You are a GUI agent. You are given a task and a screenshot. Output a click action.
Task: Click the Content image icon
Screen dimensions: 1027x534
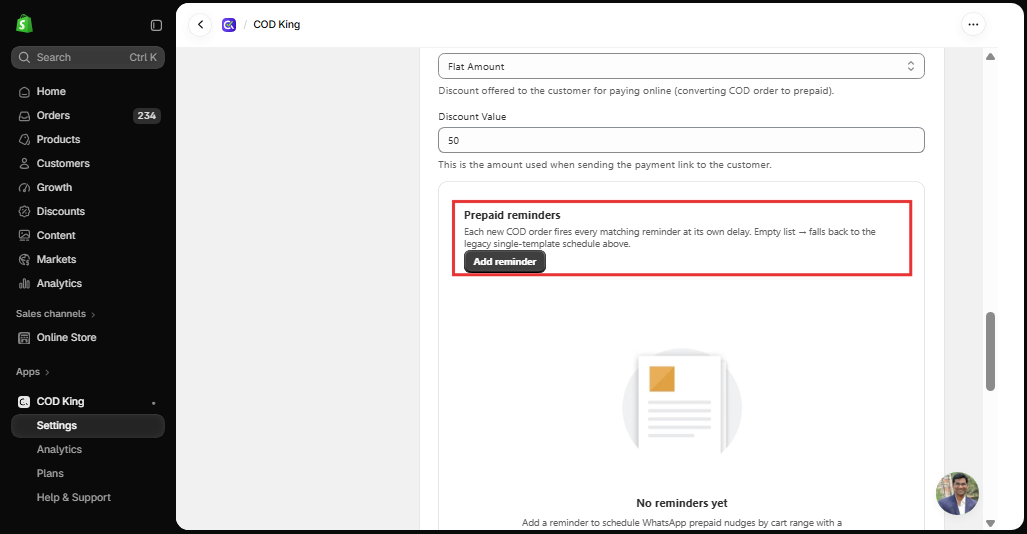(x=24, y=235)
